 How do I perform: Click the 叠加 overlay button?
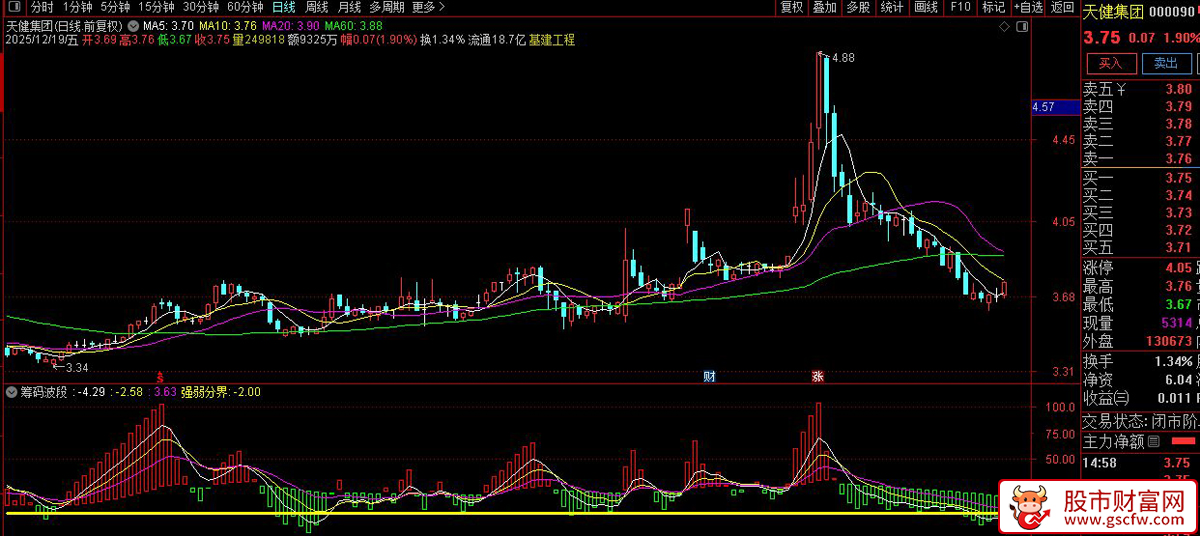point(825,7)
